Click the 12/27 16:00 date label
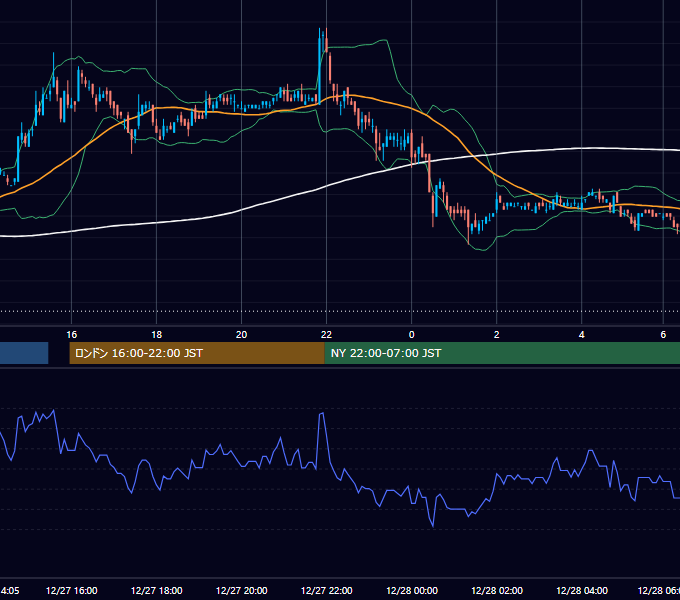This screenshot has width=680, height=600. click(x=72, y=590)
